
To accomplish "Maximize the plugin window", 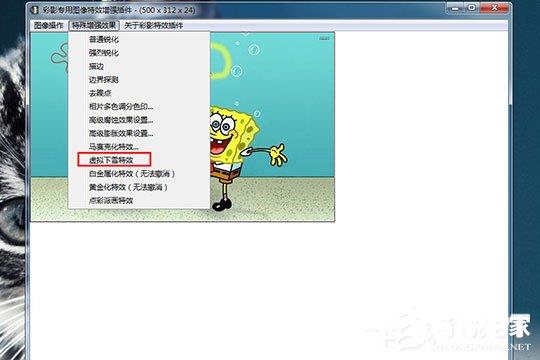I will [472, 8].
